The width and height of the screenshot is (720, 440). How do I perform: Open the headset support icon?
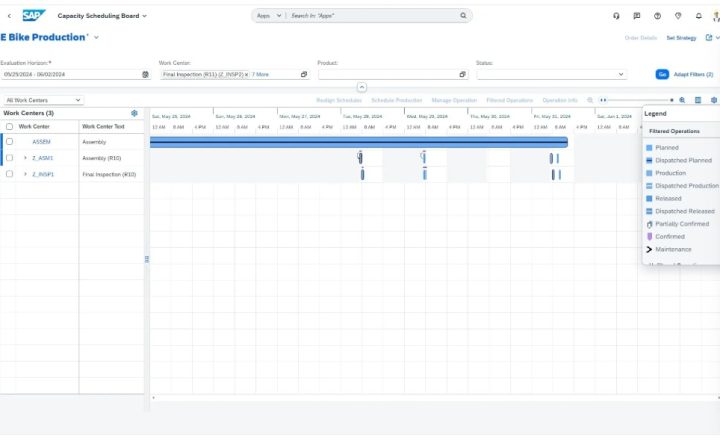coord(616,16)
